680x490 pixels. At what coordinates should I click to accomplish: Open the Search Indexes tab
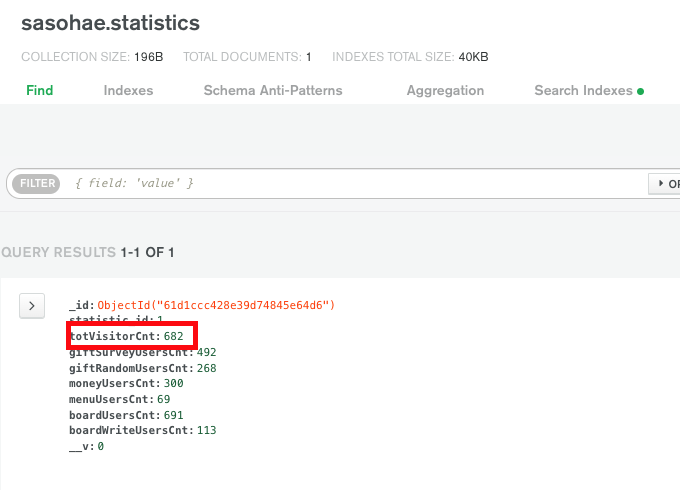(x=583, y=90)
